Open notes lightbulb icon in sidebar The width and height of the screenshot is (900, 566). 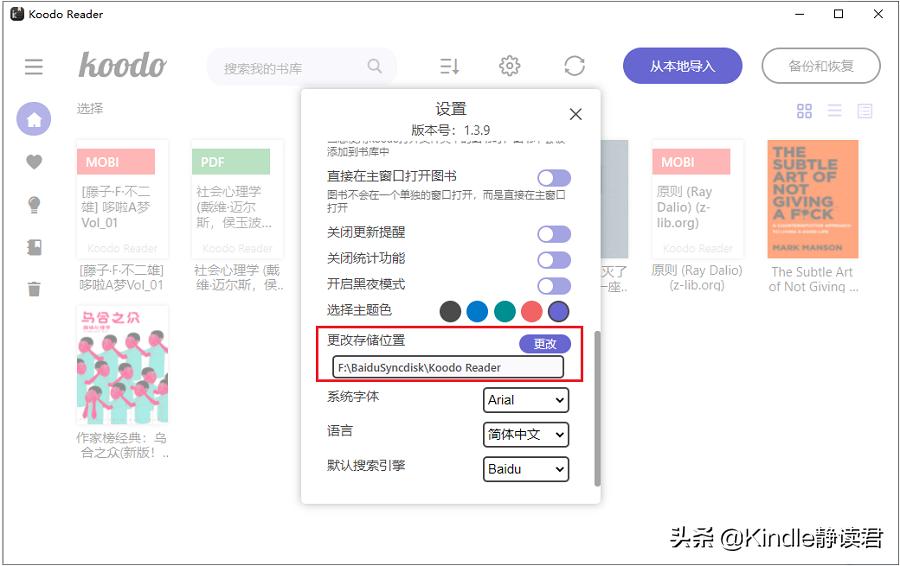tap(34, 205)
